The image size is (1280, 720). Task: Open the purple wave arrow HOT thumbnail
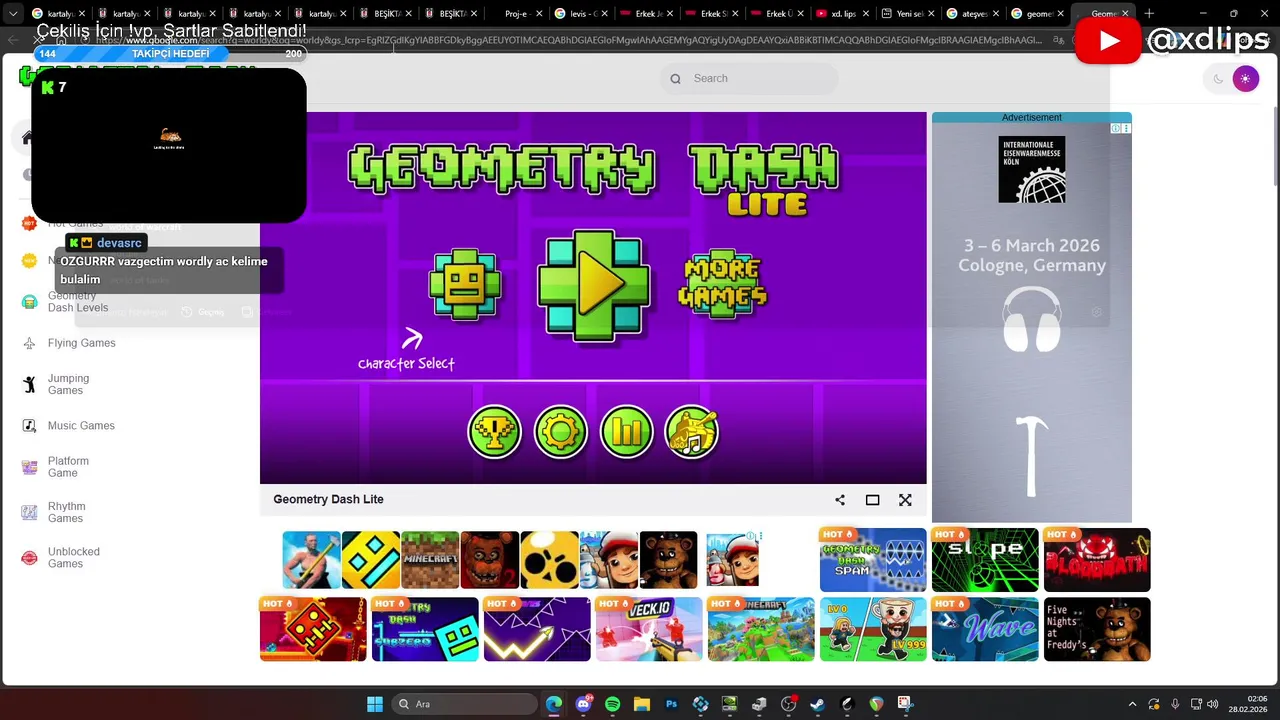(537, 629)
